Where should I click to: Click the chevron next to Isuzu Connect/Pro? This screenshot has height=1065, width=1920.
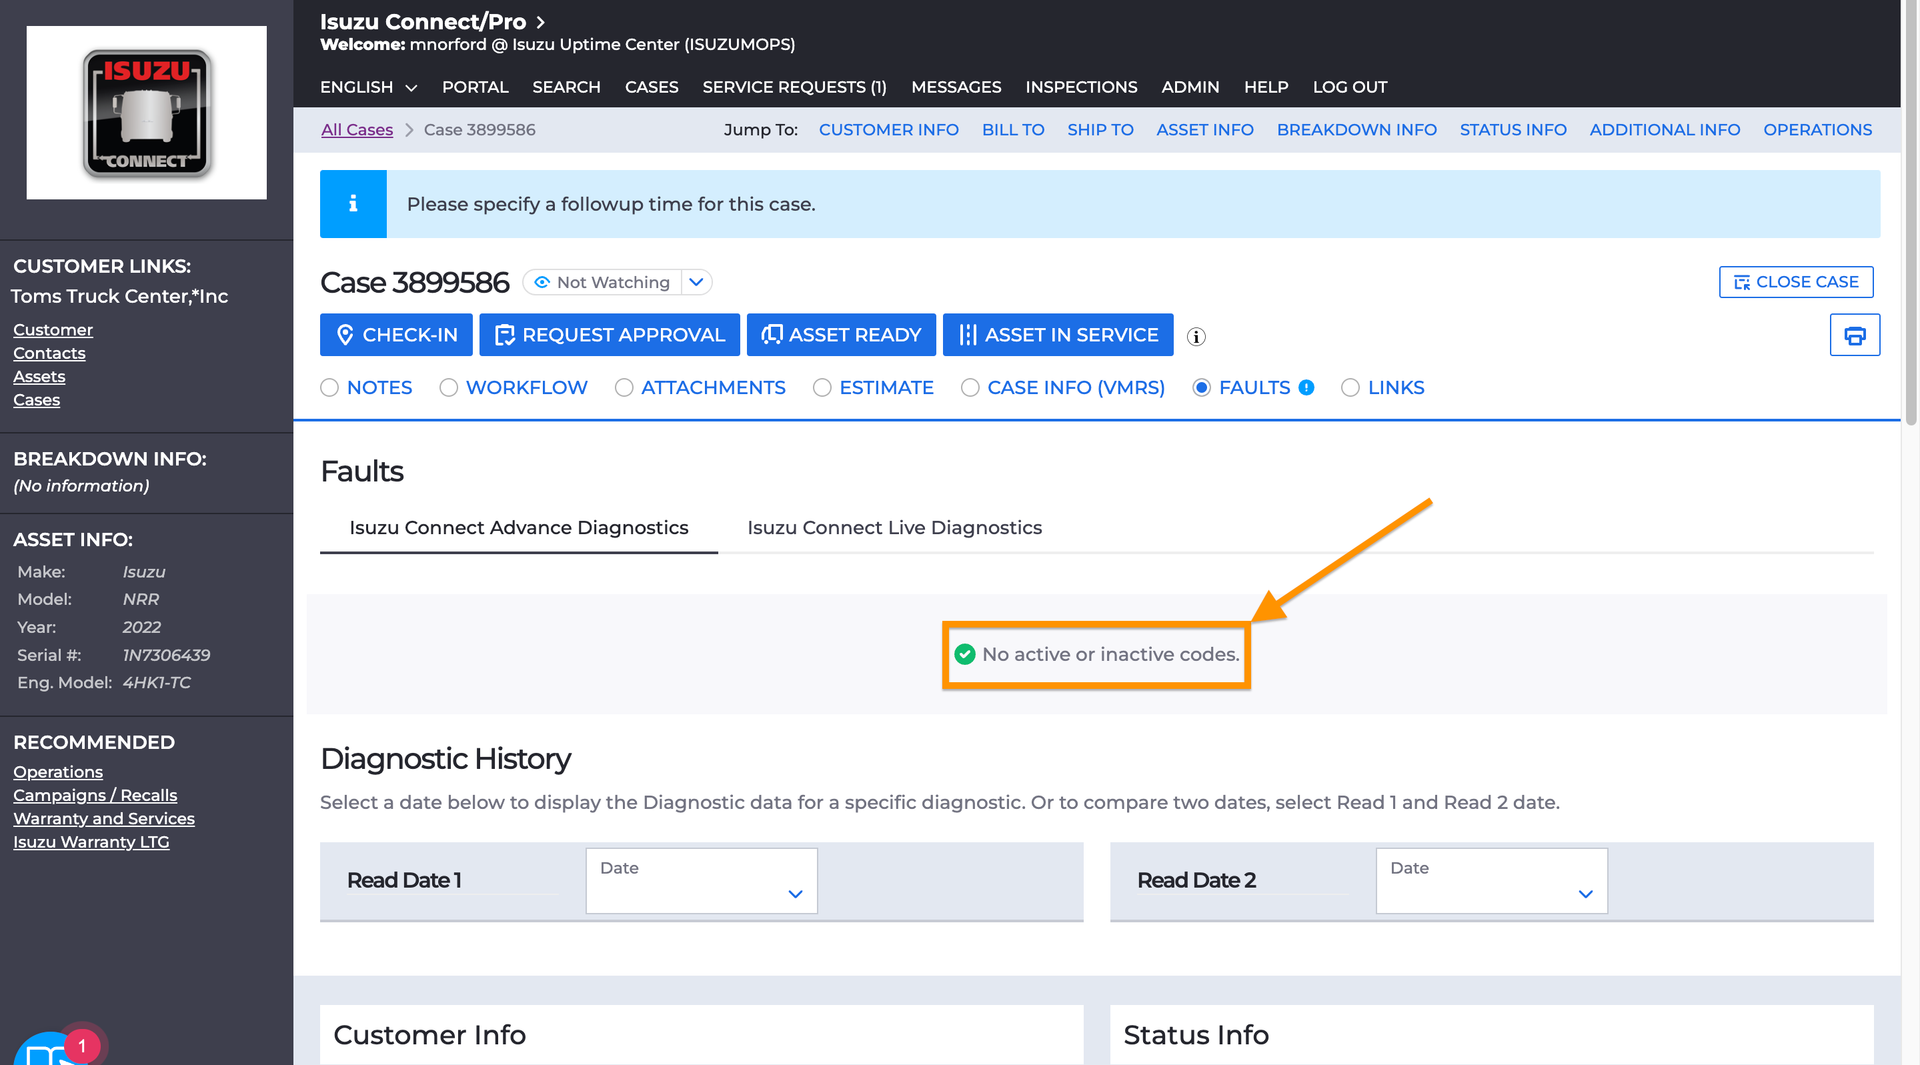click(x=541, y=22)
